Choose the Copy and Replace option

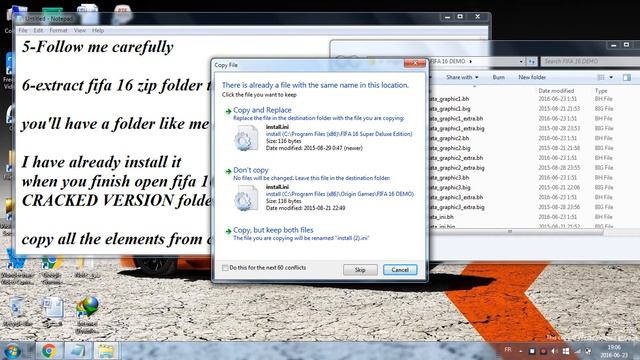(262, 110)
